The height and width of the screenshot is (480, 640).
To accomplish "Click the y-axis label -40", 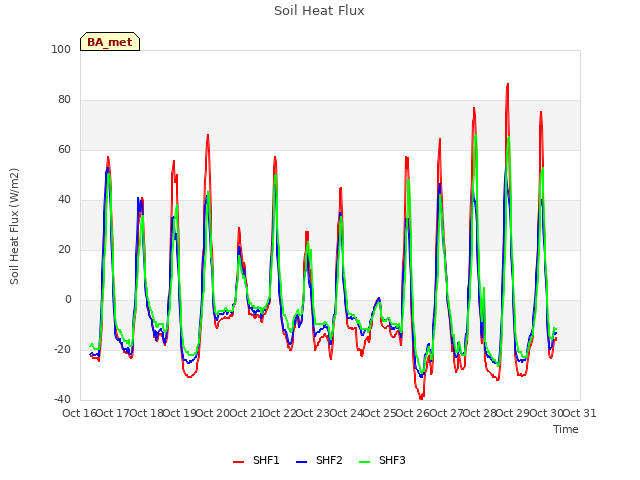I will [62, 399].
